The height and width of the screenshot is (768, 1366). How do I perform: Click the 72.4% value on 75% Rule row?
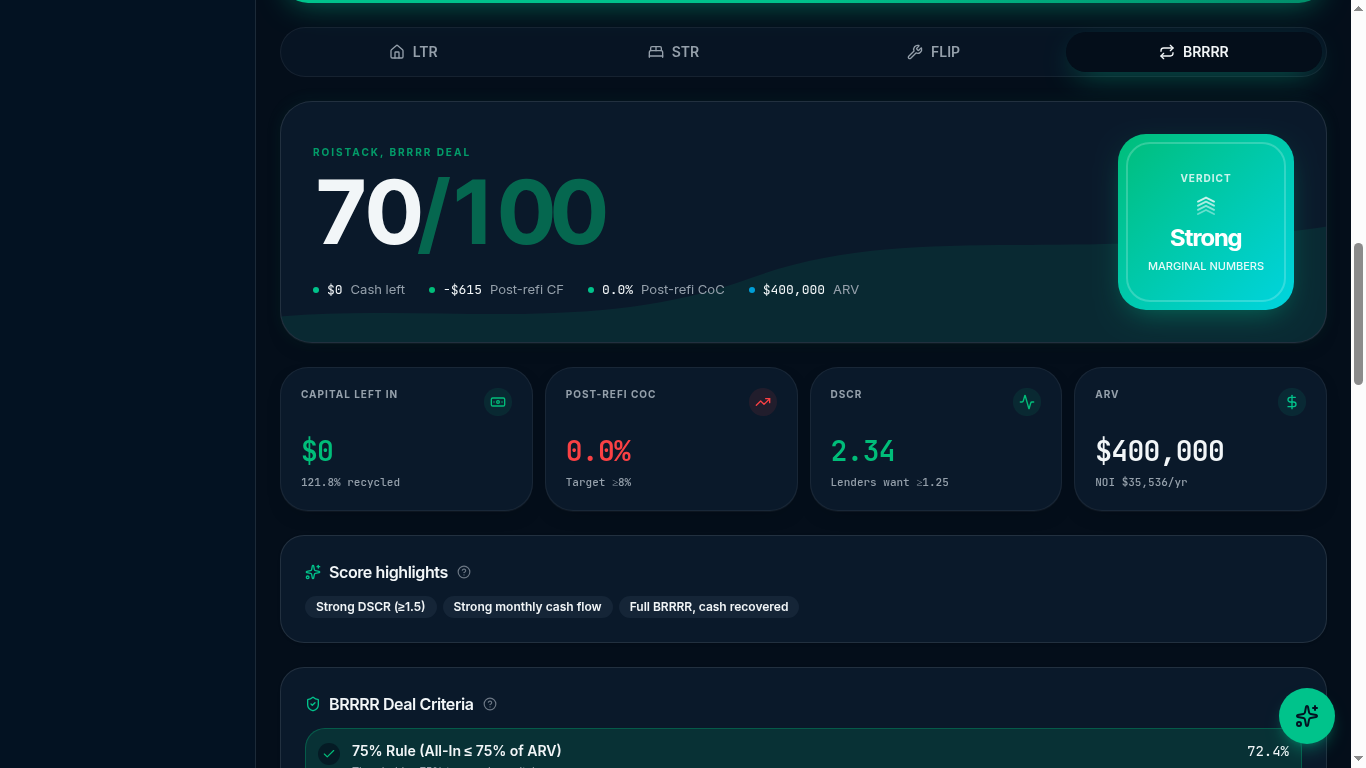1268,751
